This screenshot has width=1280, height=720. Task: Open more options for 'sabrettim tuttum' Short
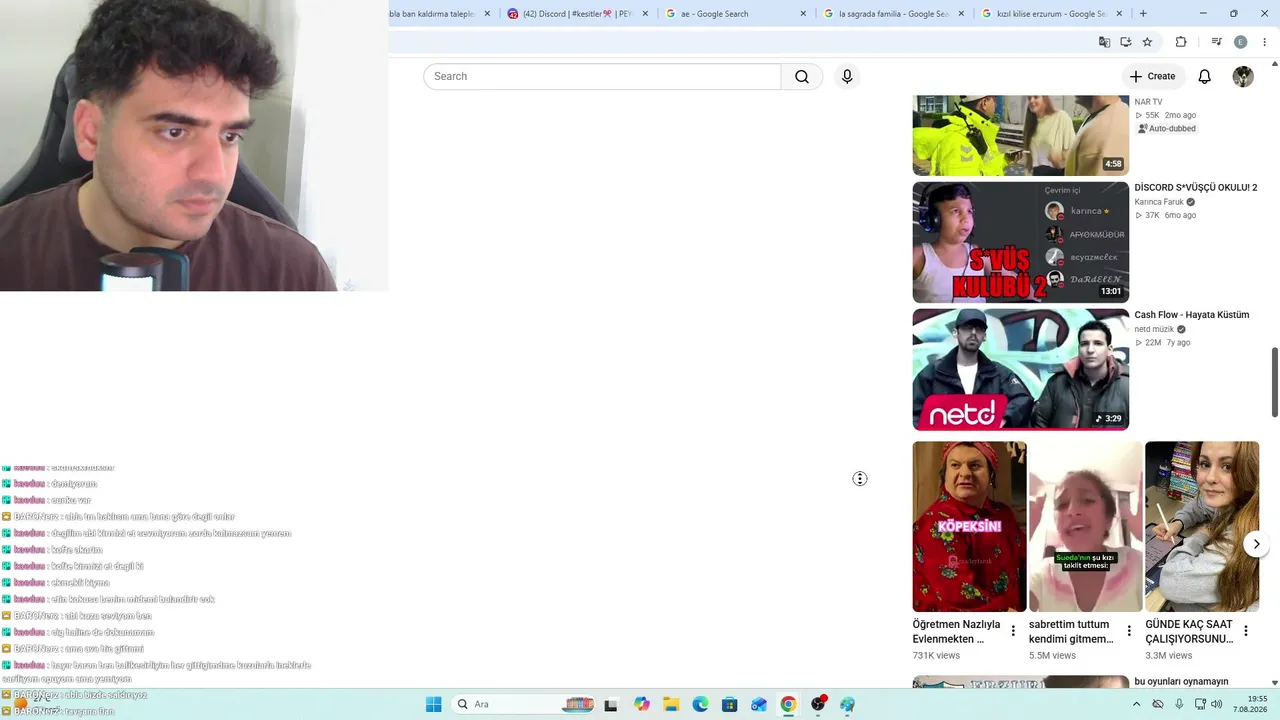pyautogui.click(x=1129, y=631)
